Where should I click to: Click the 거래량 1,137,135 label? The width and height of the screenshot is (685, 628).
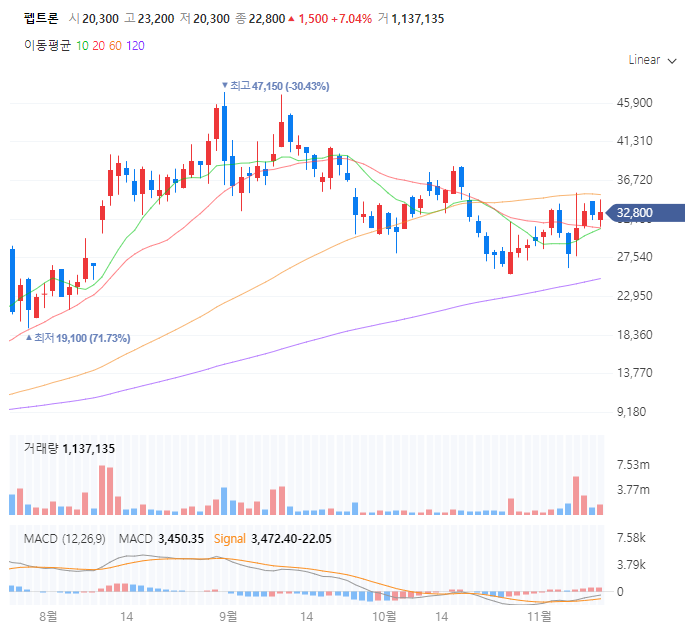pyautogui.click(x=69, y=449)
